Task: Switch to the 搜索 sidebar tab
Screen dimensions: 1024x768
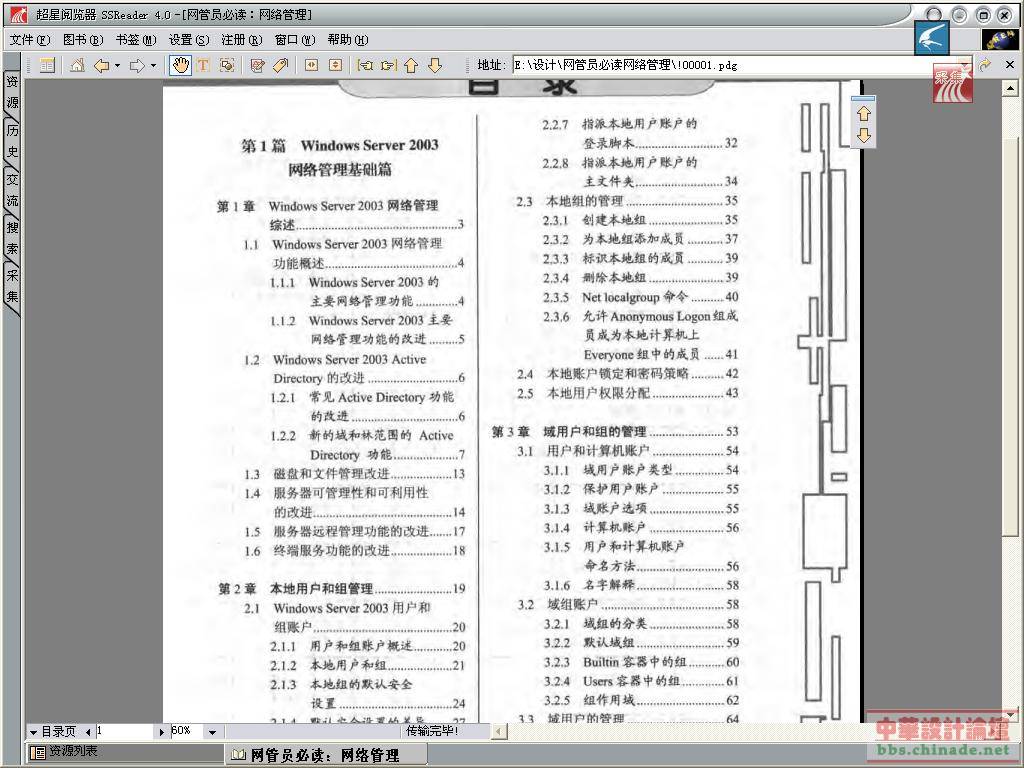Action: [12, 238]
